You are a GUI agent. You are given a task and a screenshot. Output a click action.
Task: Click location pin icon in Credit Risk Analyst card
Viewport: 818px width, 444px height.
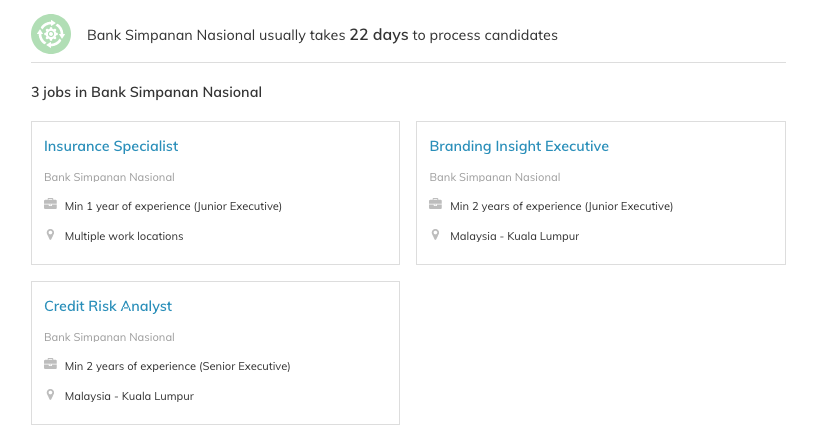50,395
